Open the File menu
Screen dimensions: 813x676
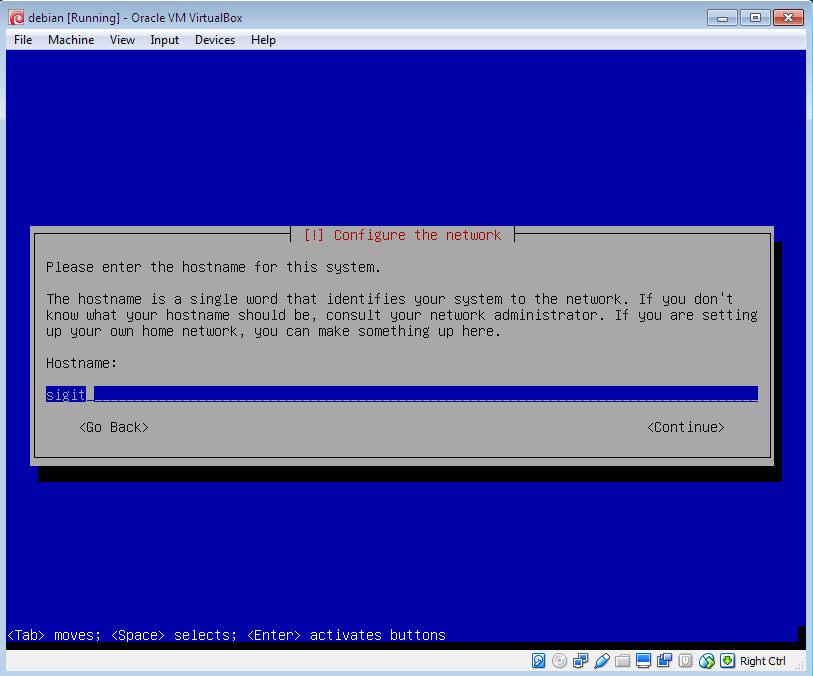(x=23, y=40)
